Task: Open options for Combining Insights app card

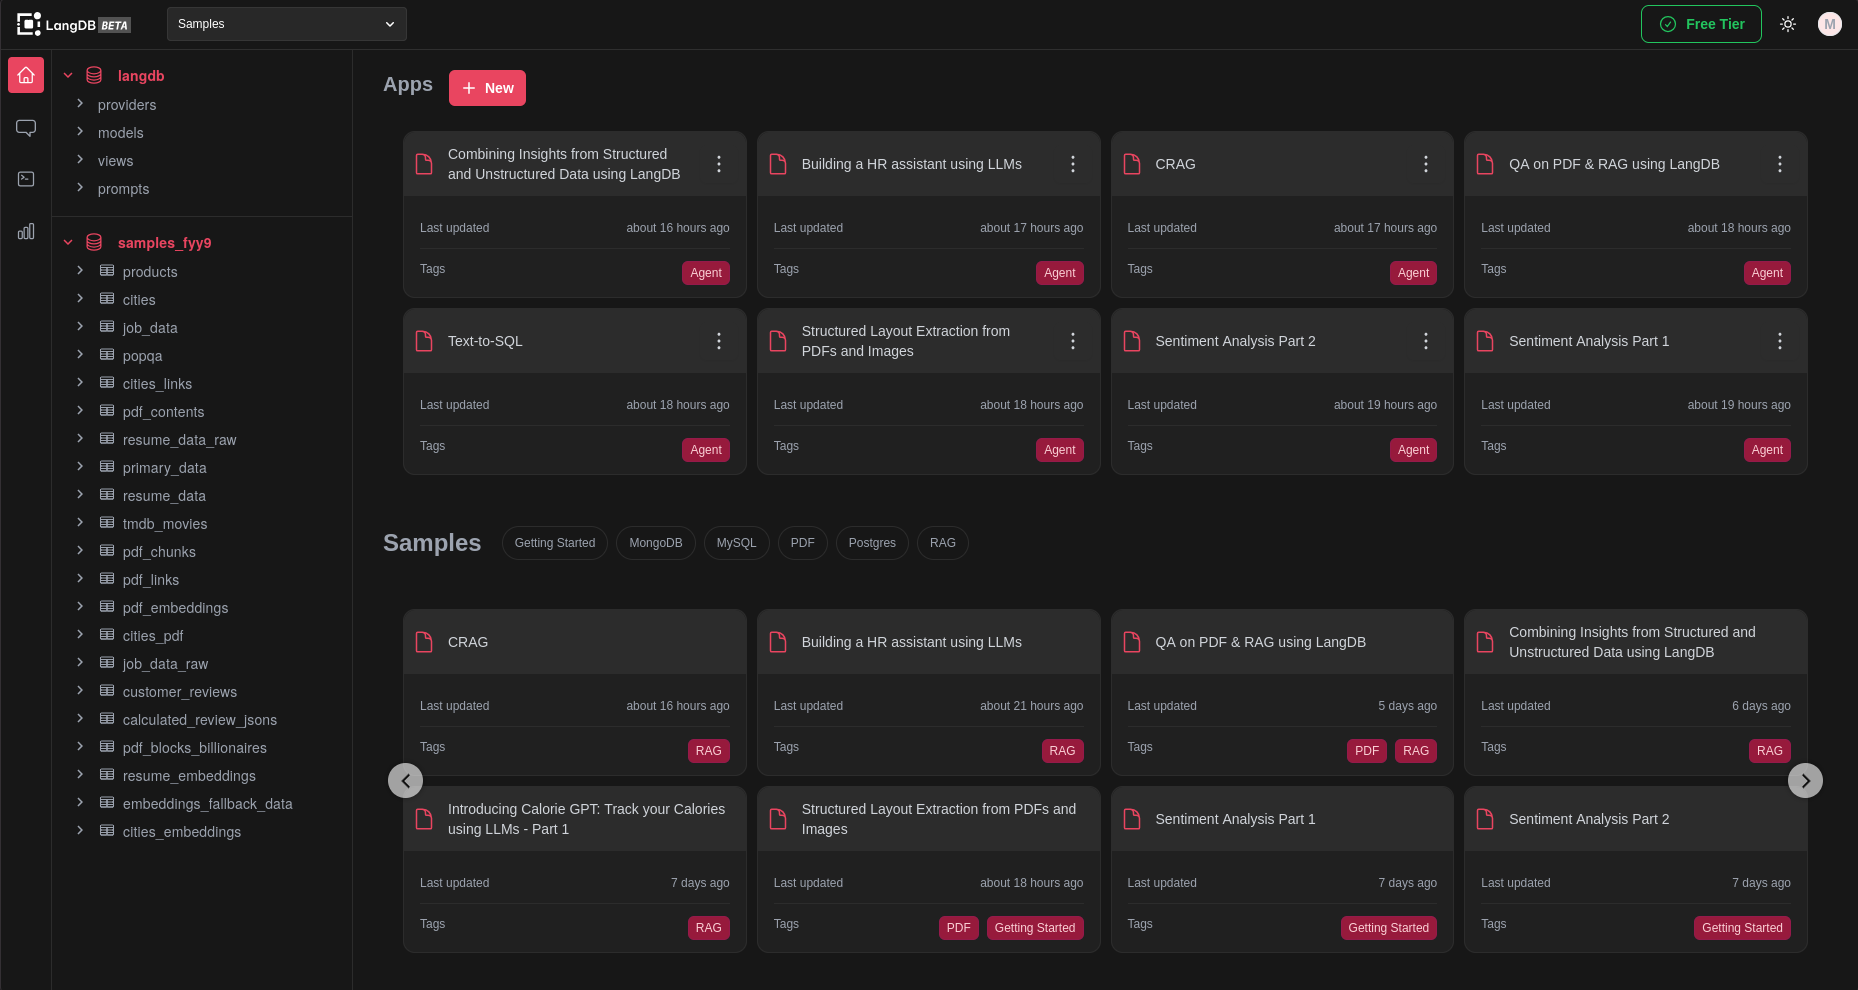Action: pos(719,164)
